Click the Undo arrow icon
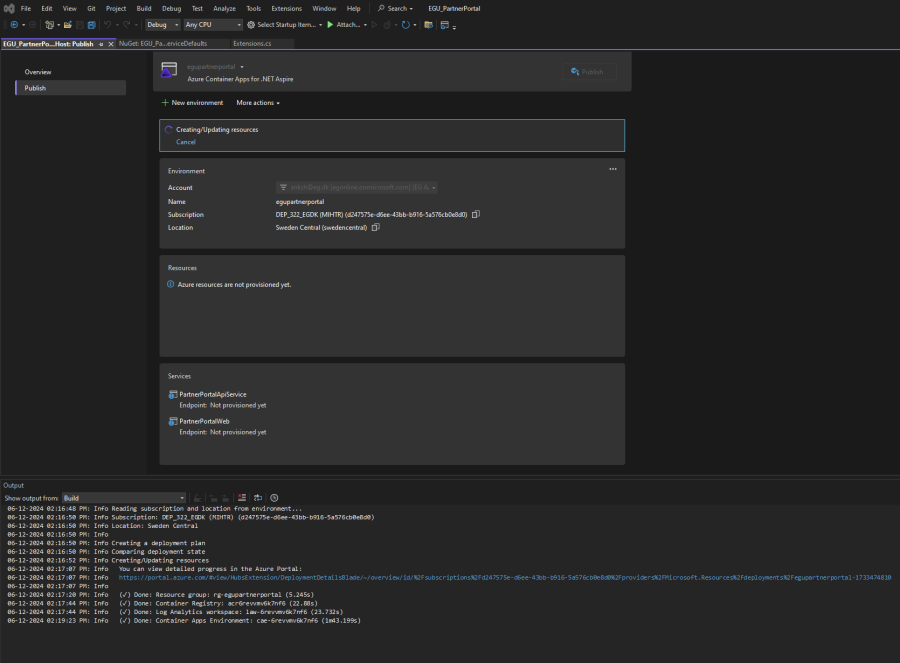 tap(107, 25)
